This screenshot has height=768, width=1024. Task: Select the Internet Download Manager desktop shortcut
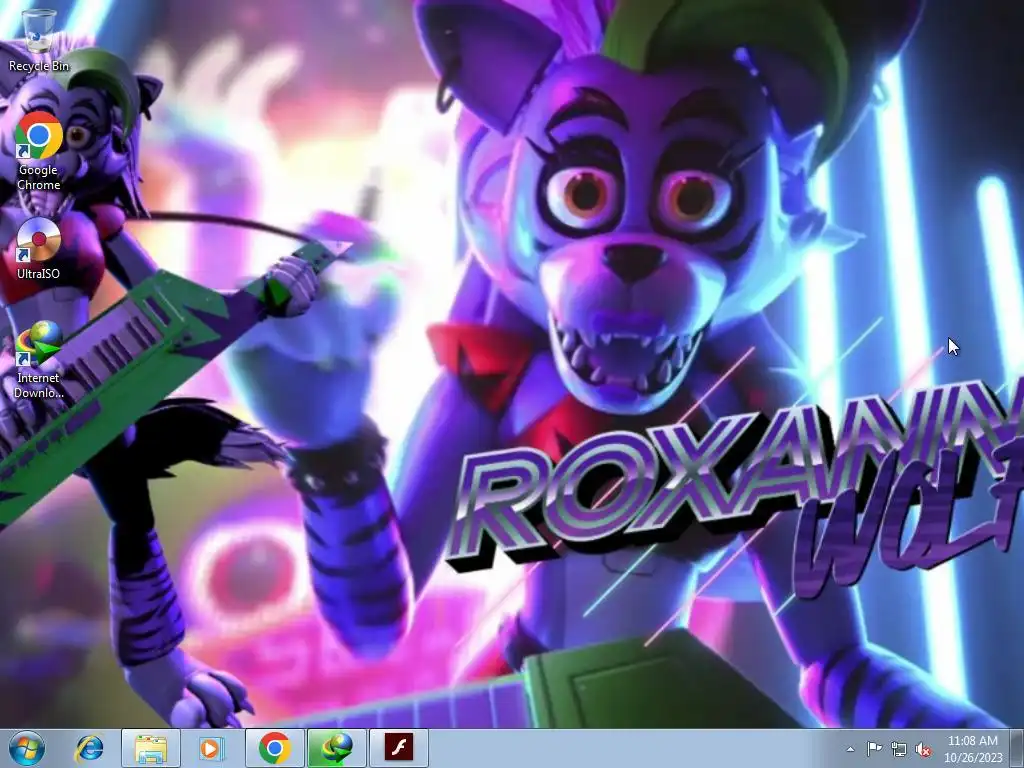(x=39, y=360)
